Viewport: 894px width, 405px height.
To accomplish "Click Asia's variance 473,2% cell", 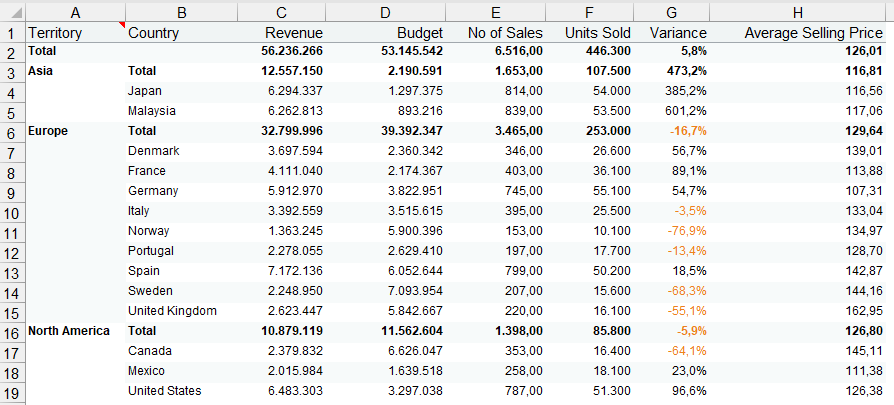I will click(672, 71).
